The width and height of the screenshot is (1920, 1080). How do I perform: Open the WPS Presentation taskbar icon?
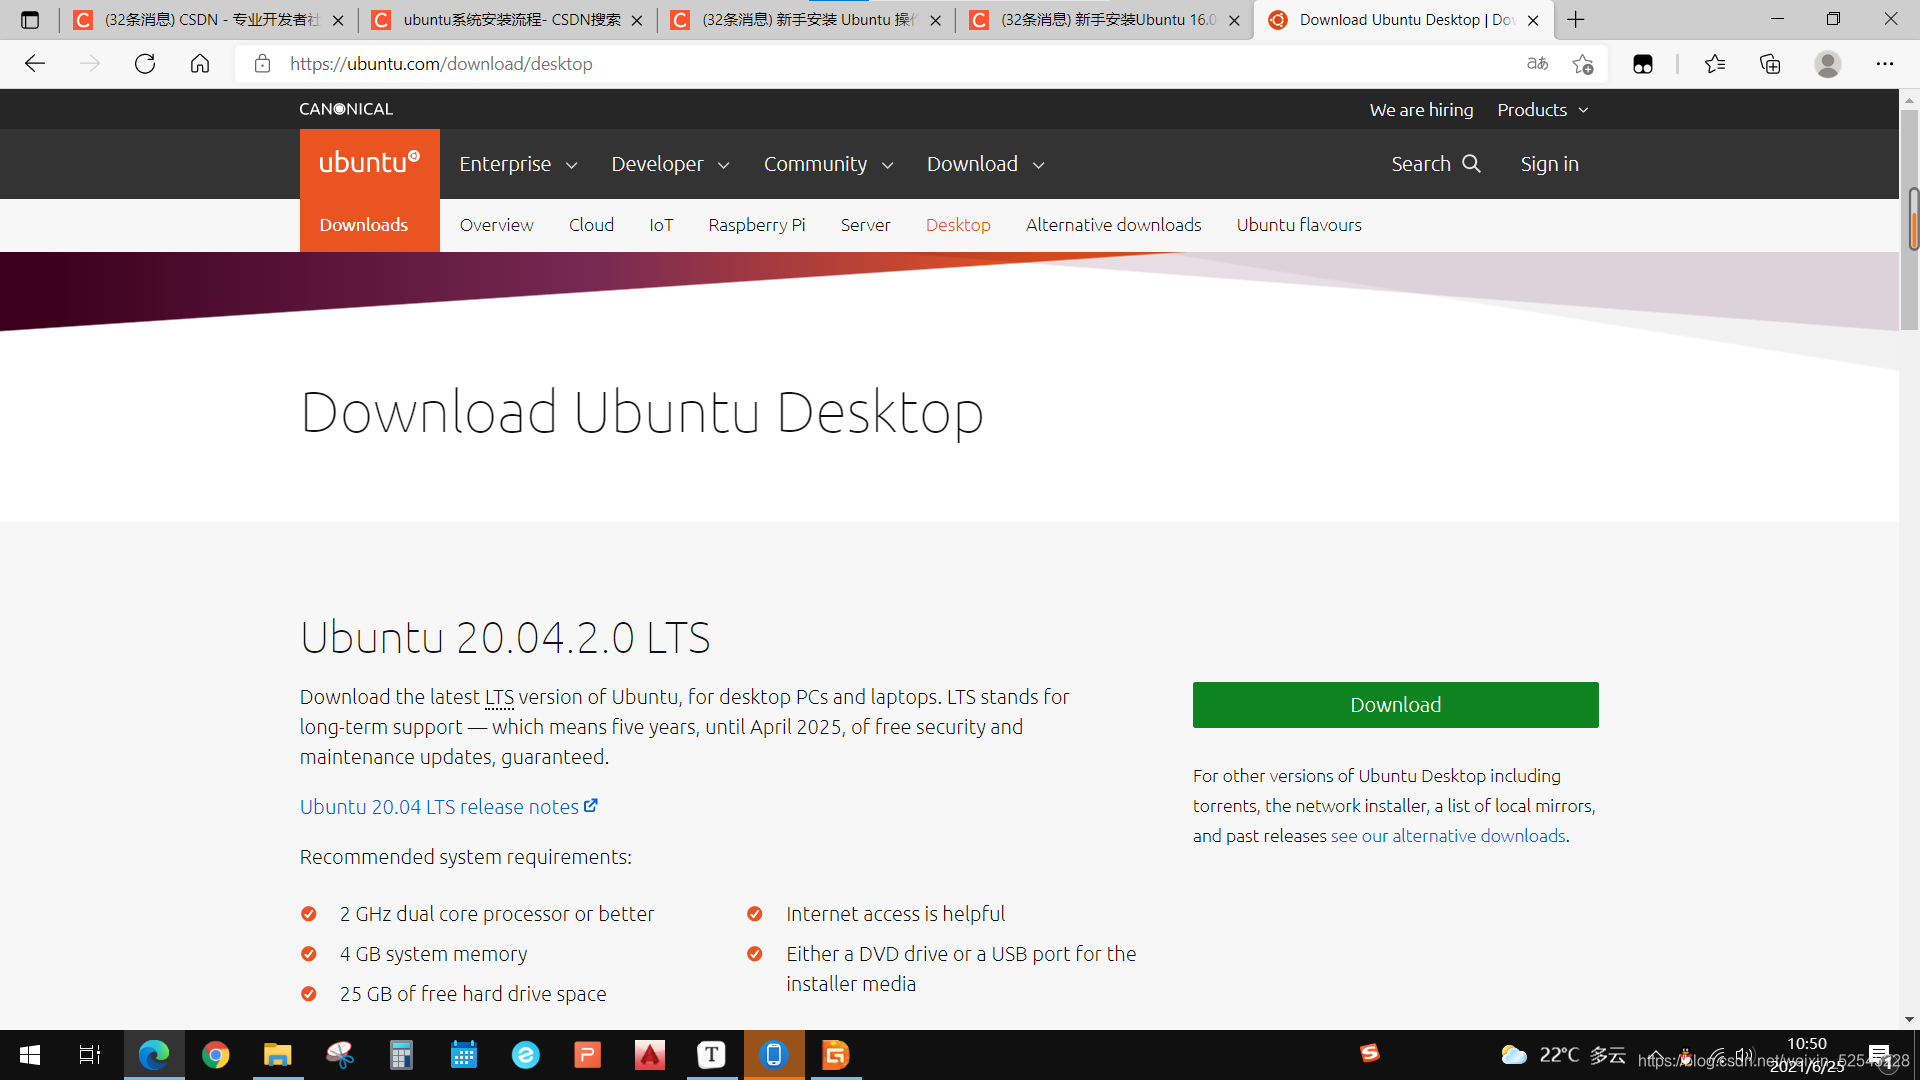coord(588,1055)
